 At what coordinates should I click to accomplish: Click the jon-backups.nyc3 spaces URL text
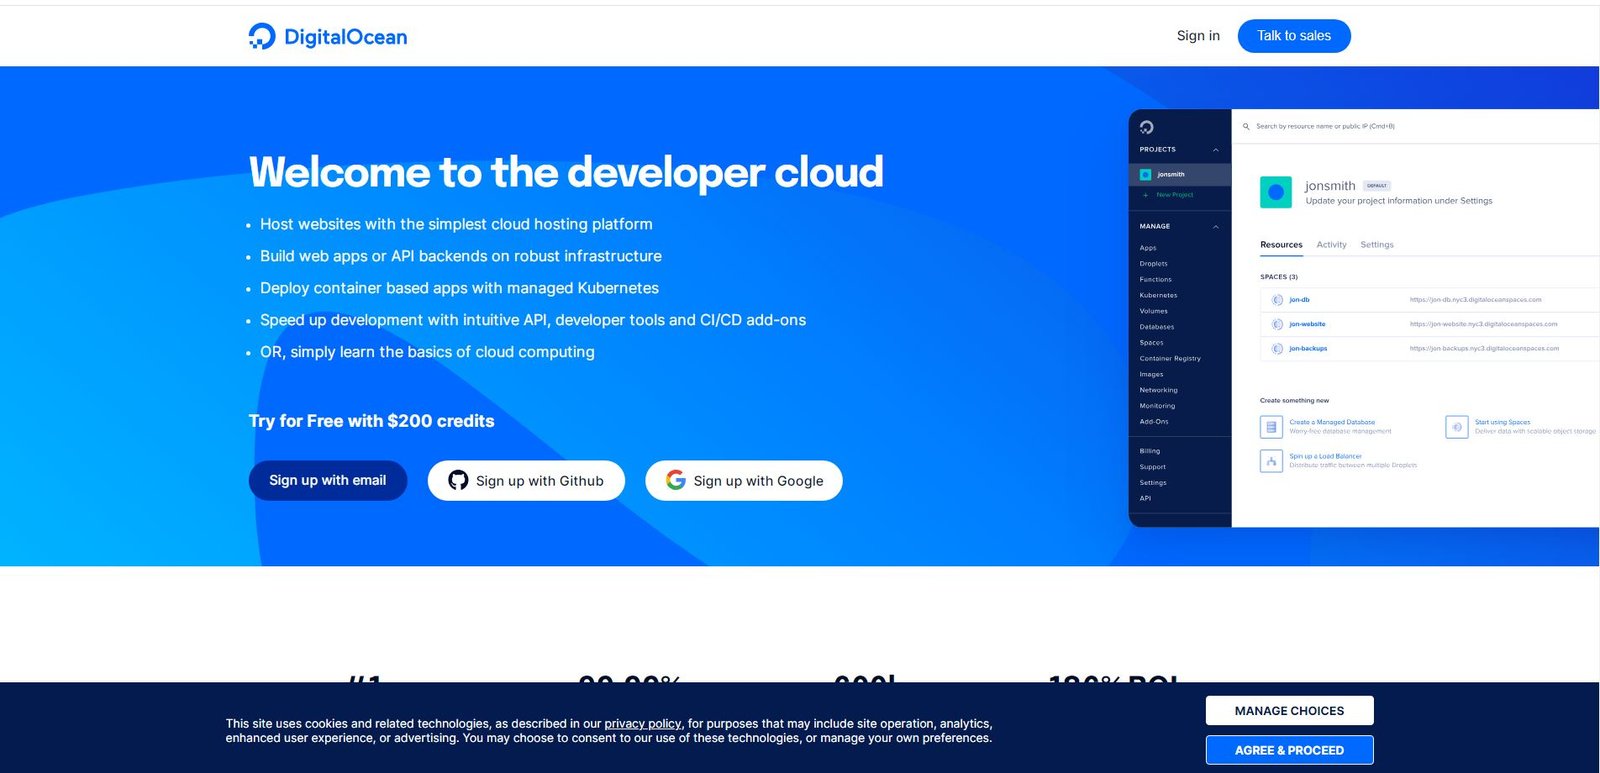click(1484, 349)
